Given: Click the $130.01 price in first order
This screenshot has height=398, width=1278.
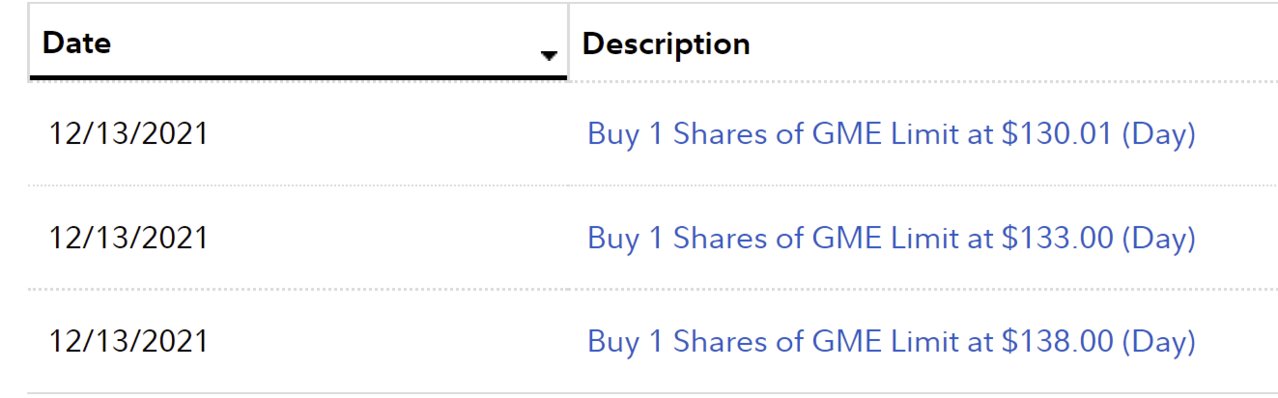Looking at the screenshot, I should pyautogui.click(x=1057, y=134).
